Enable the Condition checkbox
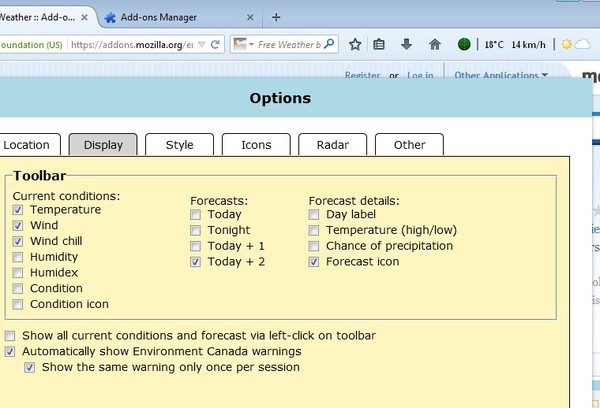Screen dimensions: 600x408 click(18, 288)
